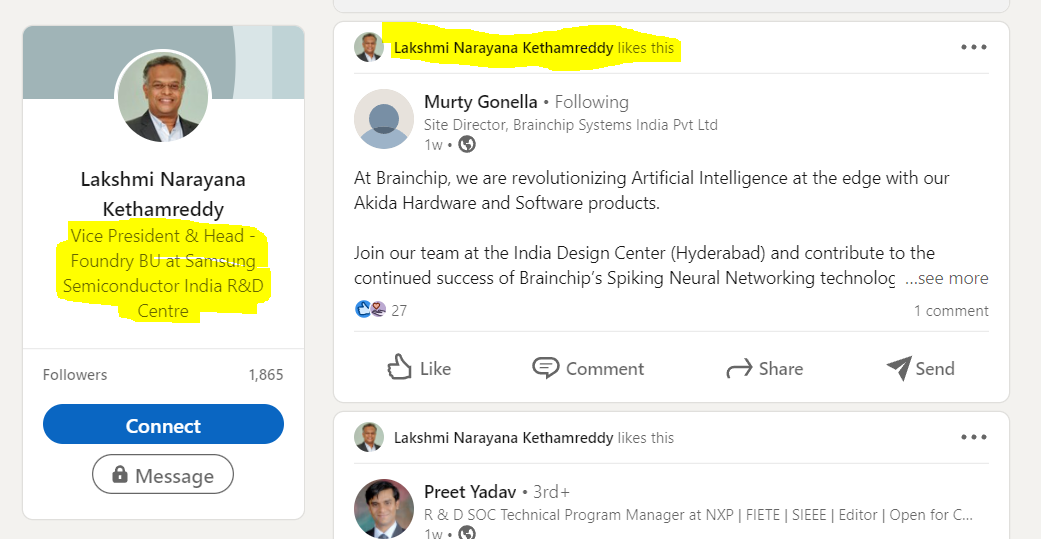Click the Like thumbs-up icon
This screenshot has width=1041, height=539.
click(400, 368)
